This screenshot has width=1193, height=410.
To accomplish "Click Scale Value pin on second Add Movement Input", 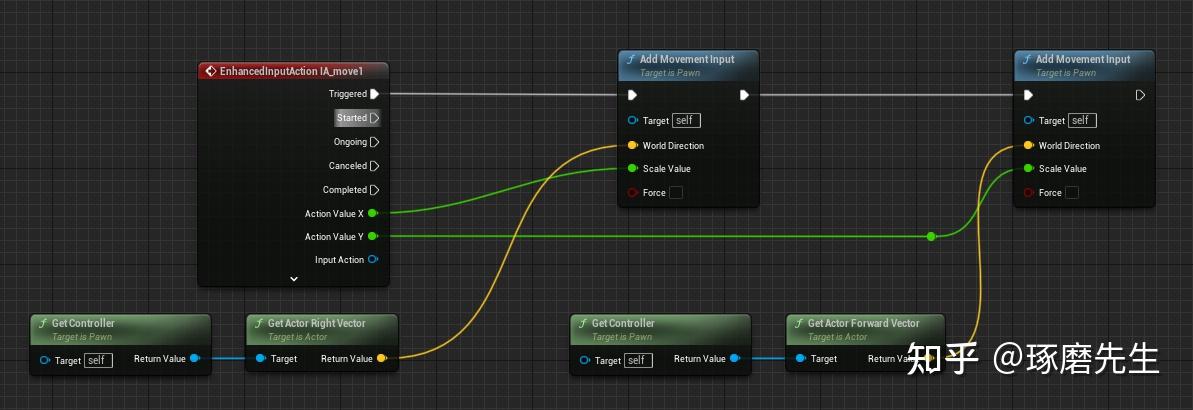I will click(1029, 169).
